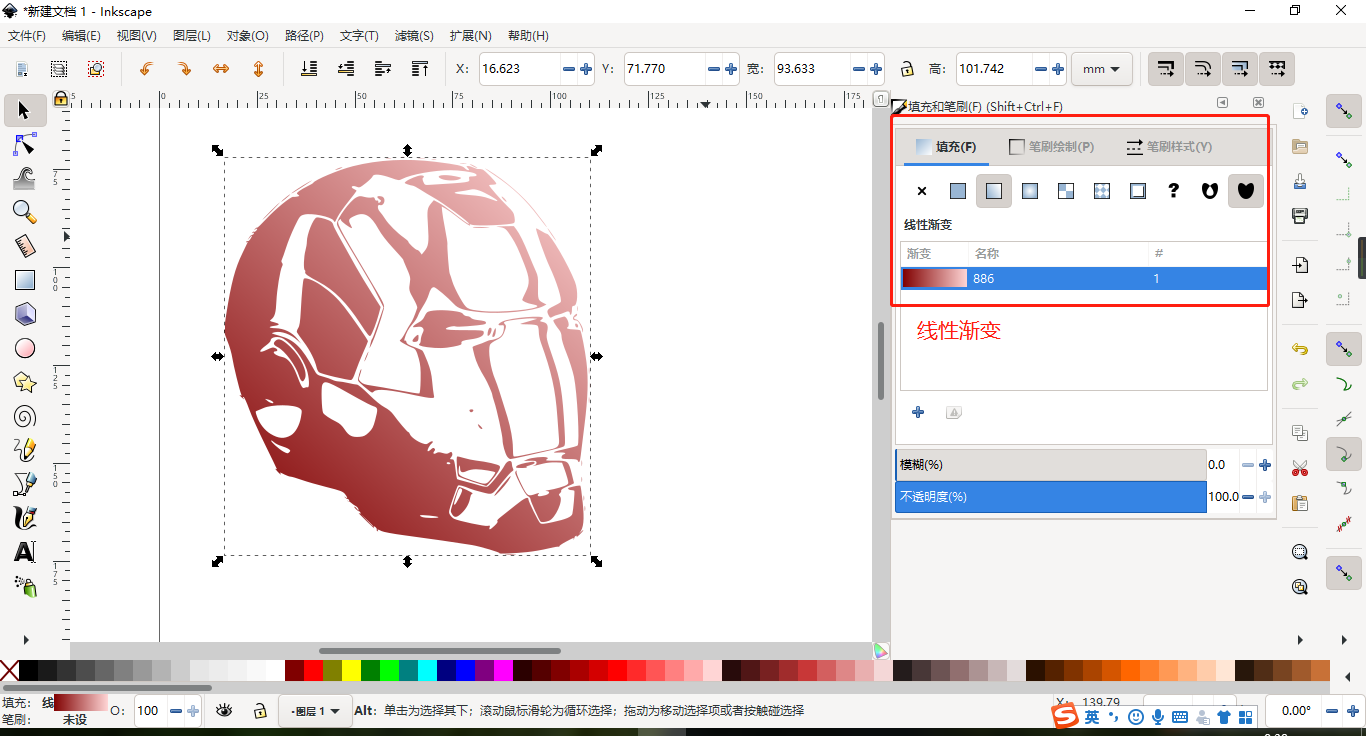
Task: Open the 滤镜(S) menu
Action: coord(413,36)
